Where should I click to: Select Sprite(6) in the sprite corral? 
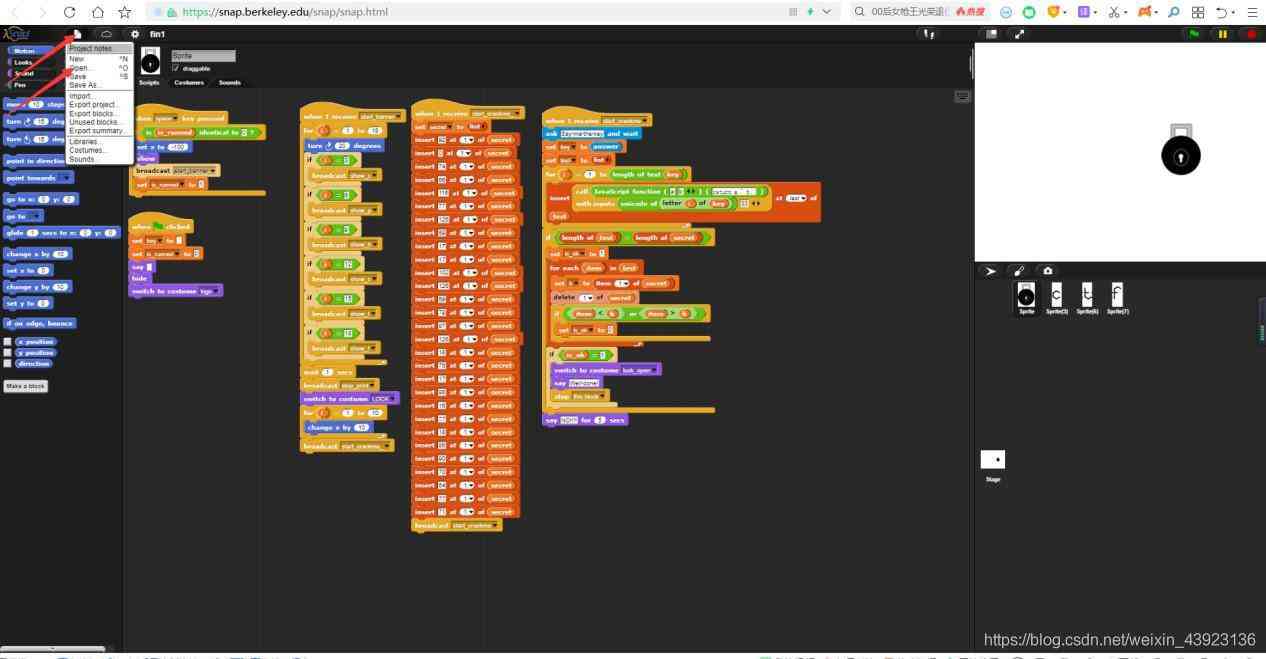click(1087, 298)
